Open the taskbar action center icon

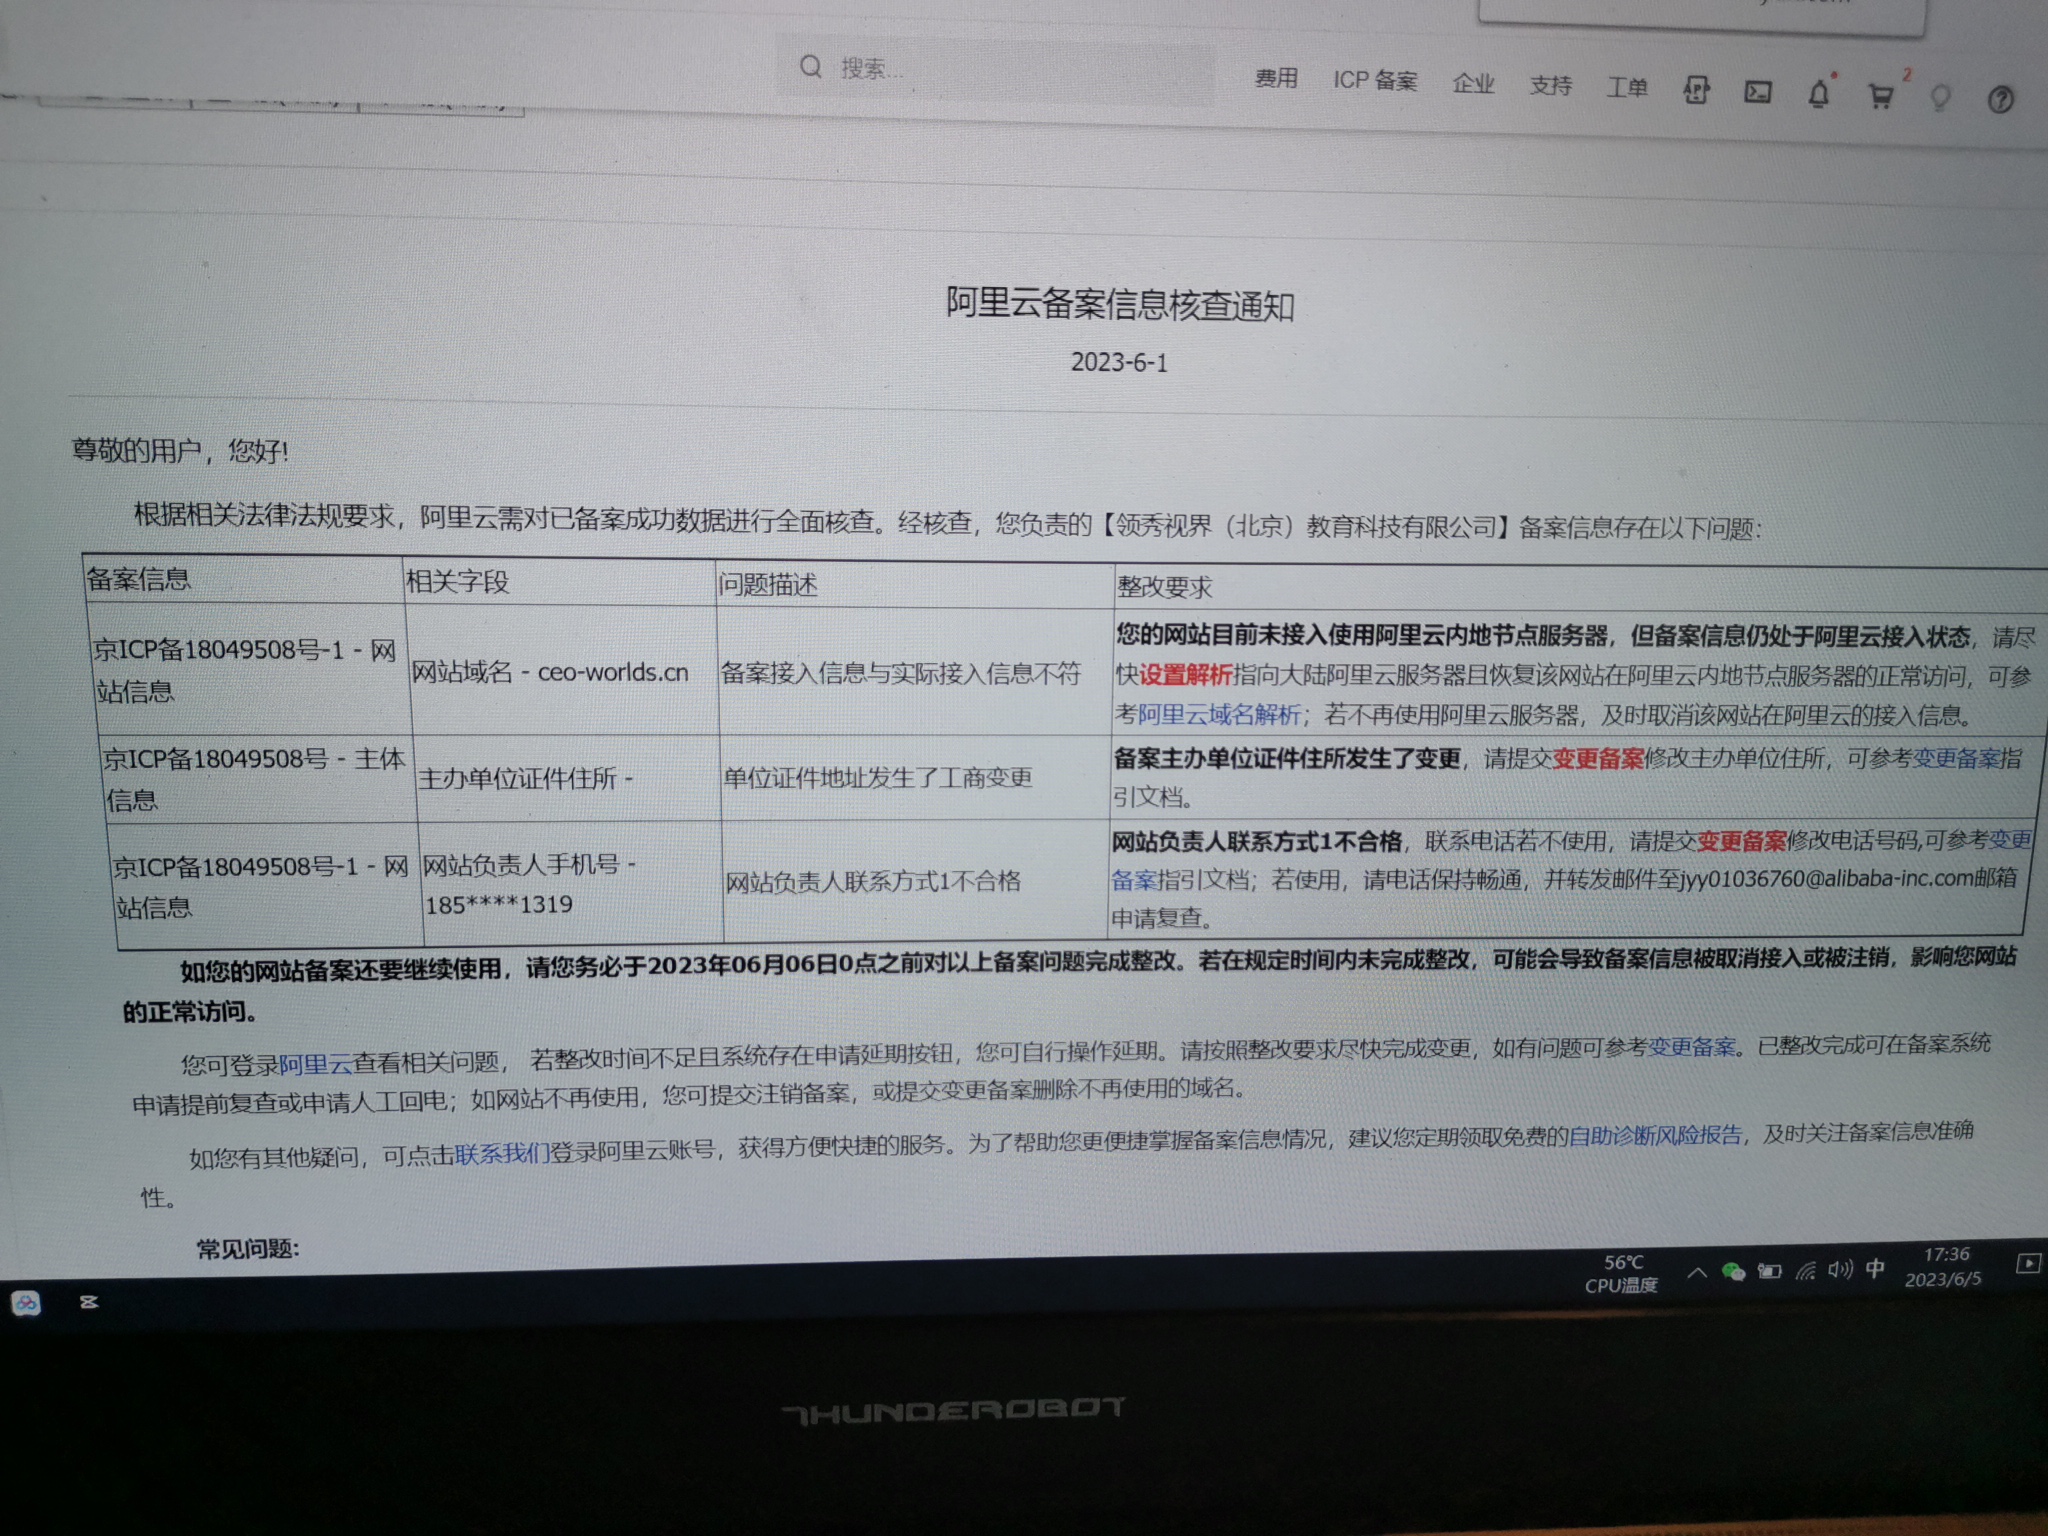2027,1263
